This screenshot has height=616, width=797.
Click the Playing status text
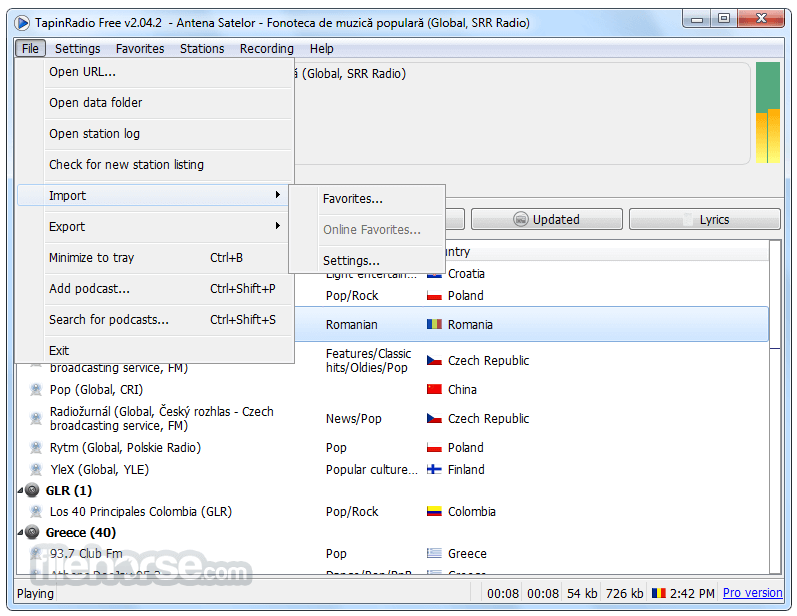[35, 594]
